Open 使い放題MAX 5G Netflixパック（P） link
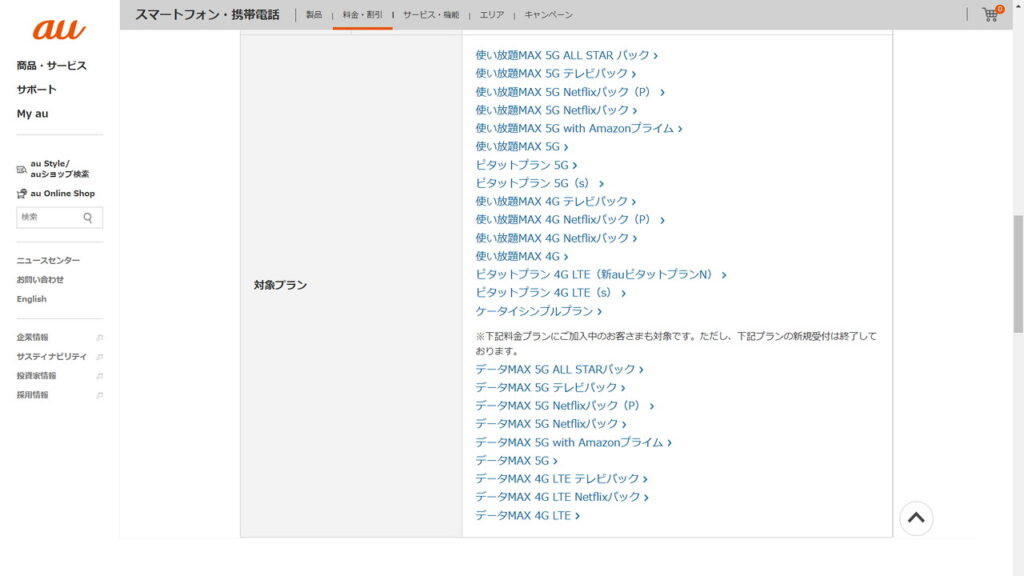Screen dimensions: 1024x576 [x=570, y=92]
